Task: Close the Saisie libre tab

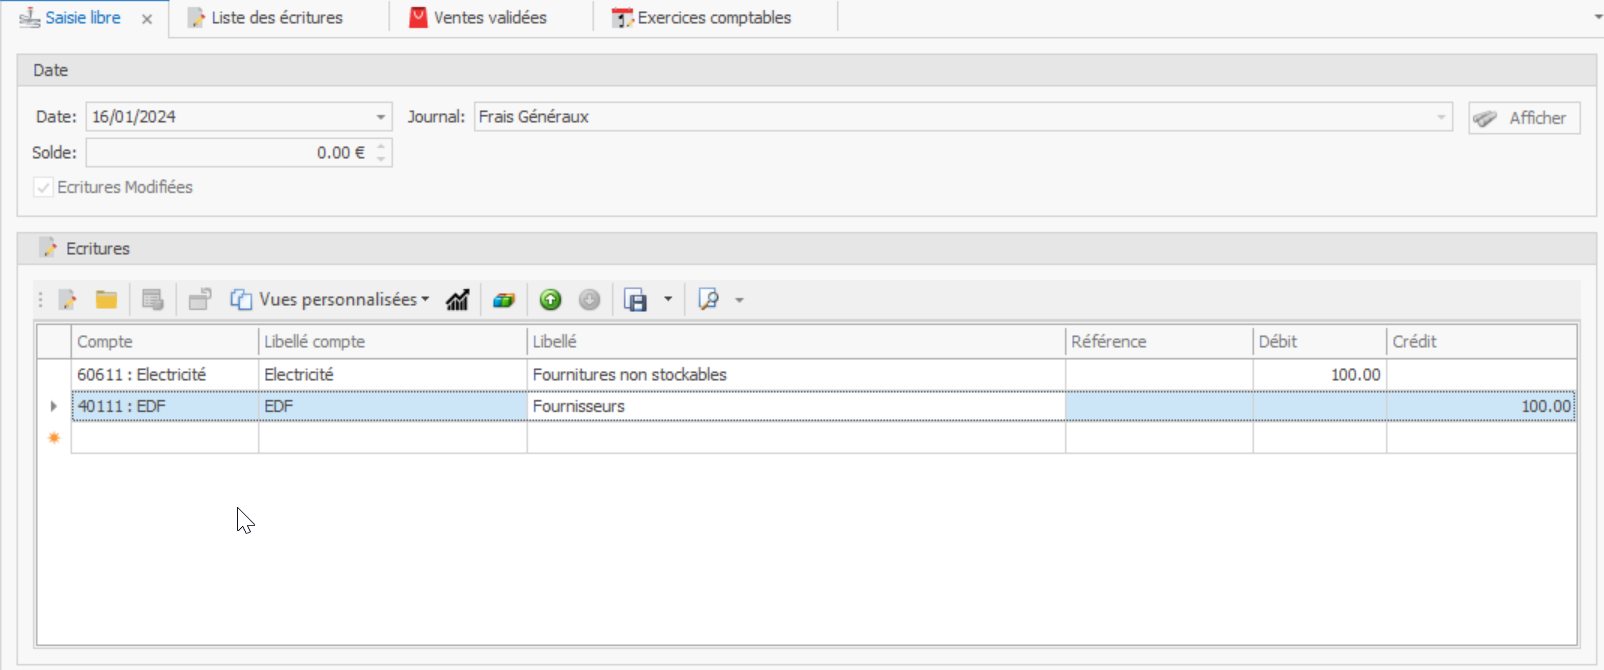Action: tap(147, 19)
